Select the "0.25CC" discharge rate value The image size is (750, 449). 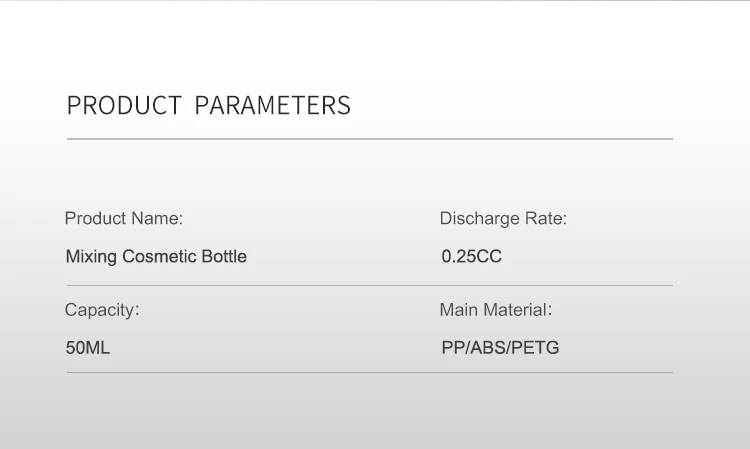click(x=472, y=257)
